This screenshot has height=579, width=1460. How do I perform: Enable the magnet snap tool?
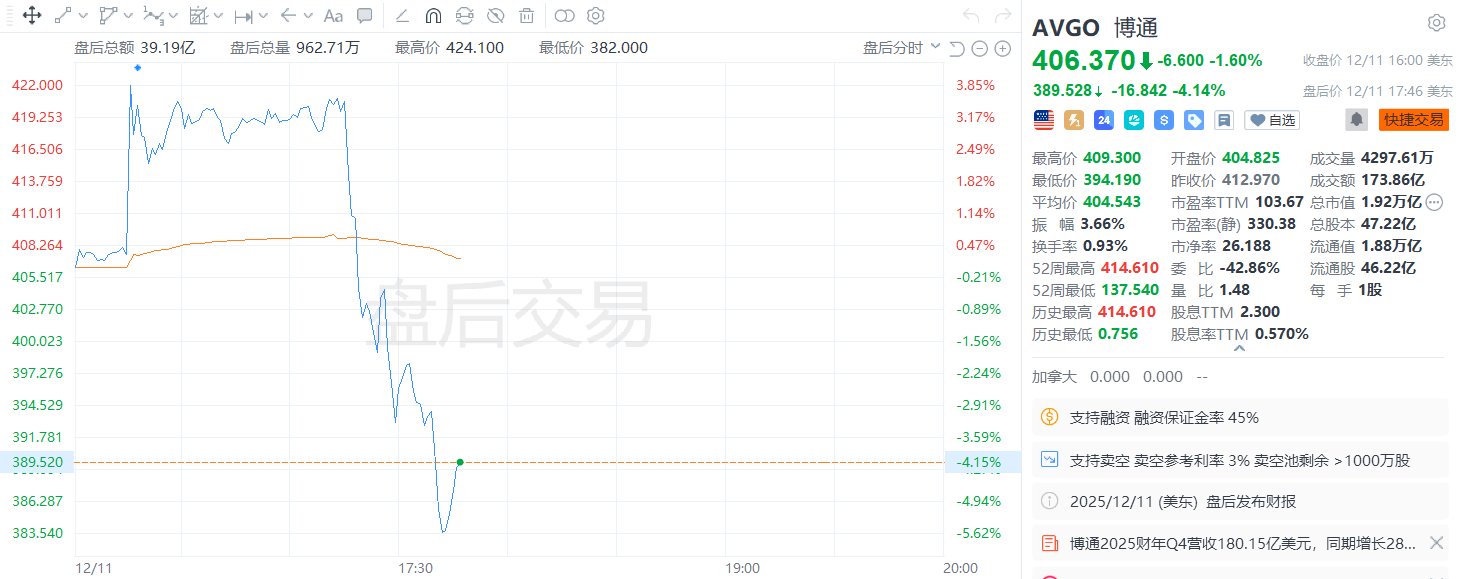pos(433,16)
